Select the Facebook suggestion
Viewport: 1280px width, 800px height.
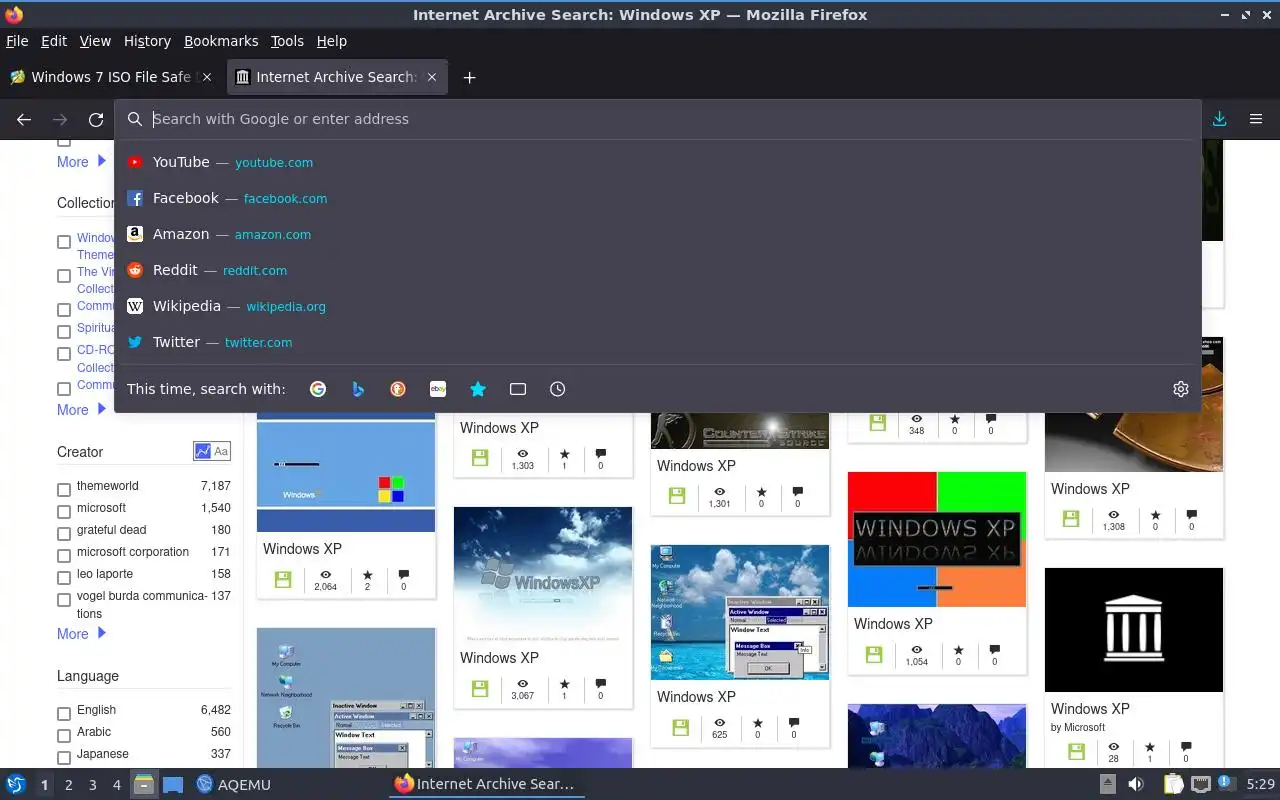658,198
